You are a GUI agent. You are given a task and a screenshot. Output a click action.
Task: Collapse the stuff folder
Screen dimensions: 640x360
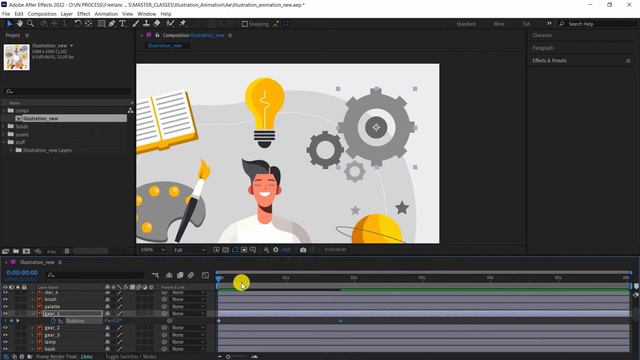(4, 142)
